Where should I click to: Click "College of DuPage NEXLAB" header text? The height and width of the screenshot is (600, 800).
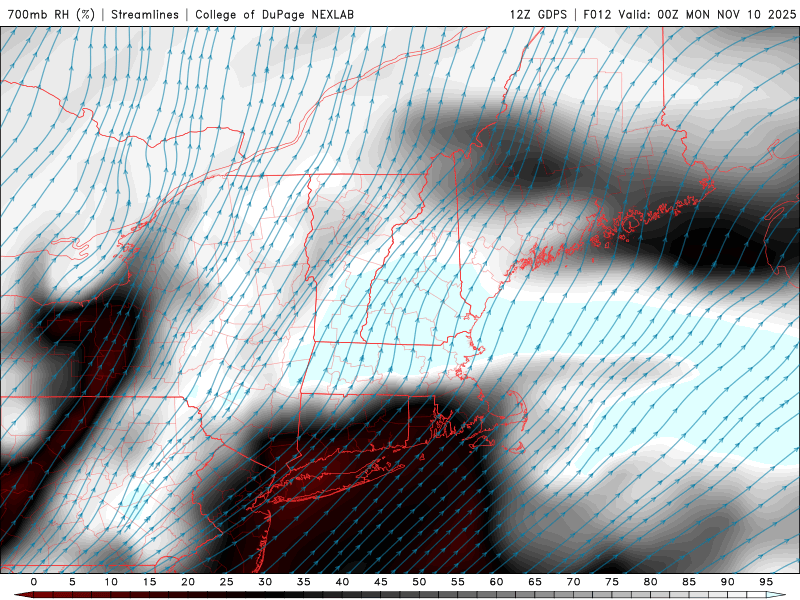[x=274, y=14]
